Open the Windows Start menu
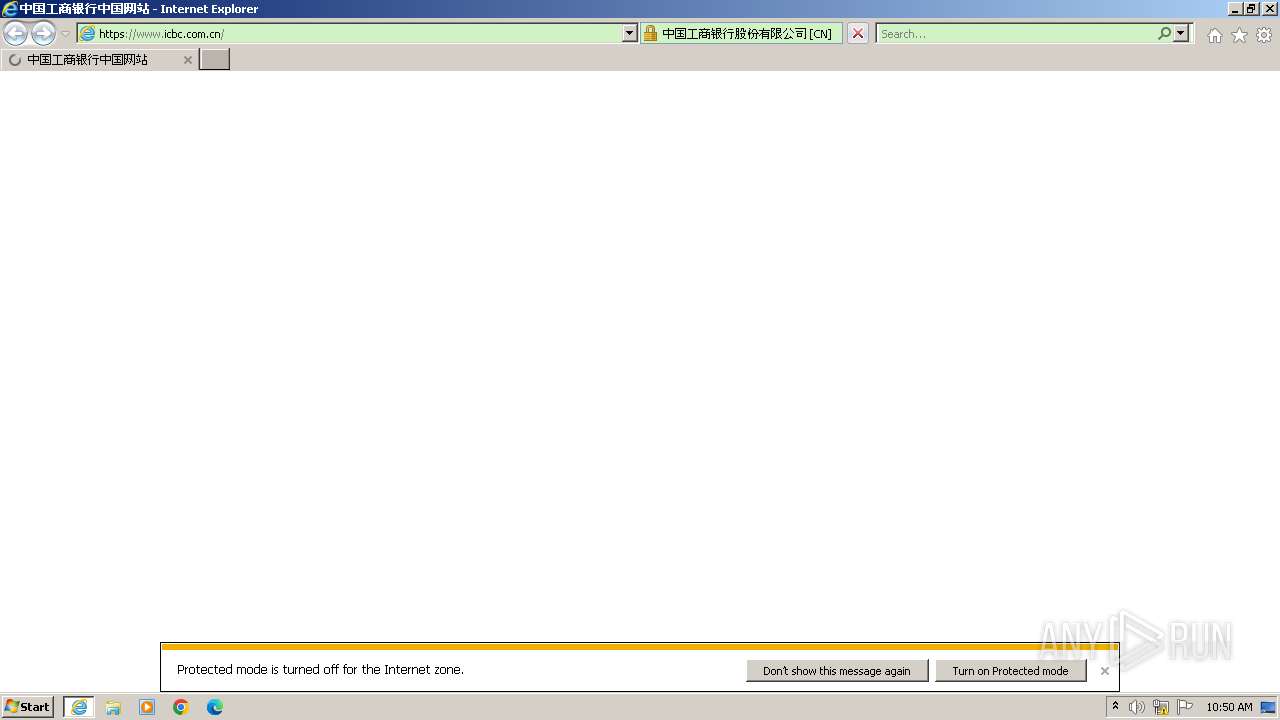The height and width of the screenshot is (720, 1280). (x=28, y=707)
